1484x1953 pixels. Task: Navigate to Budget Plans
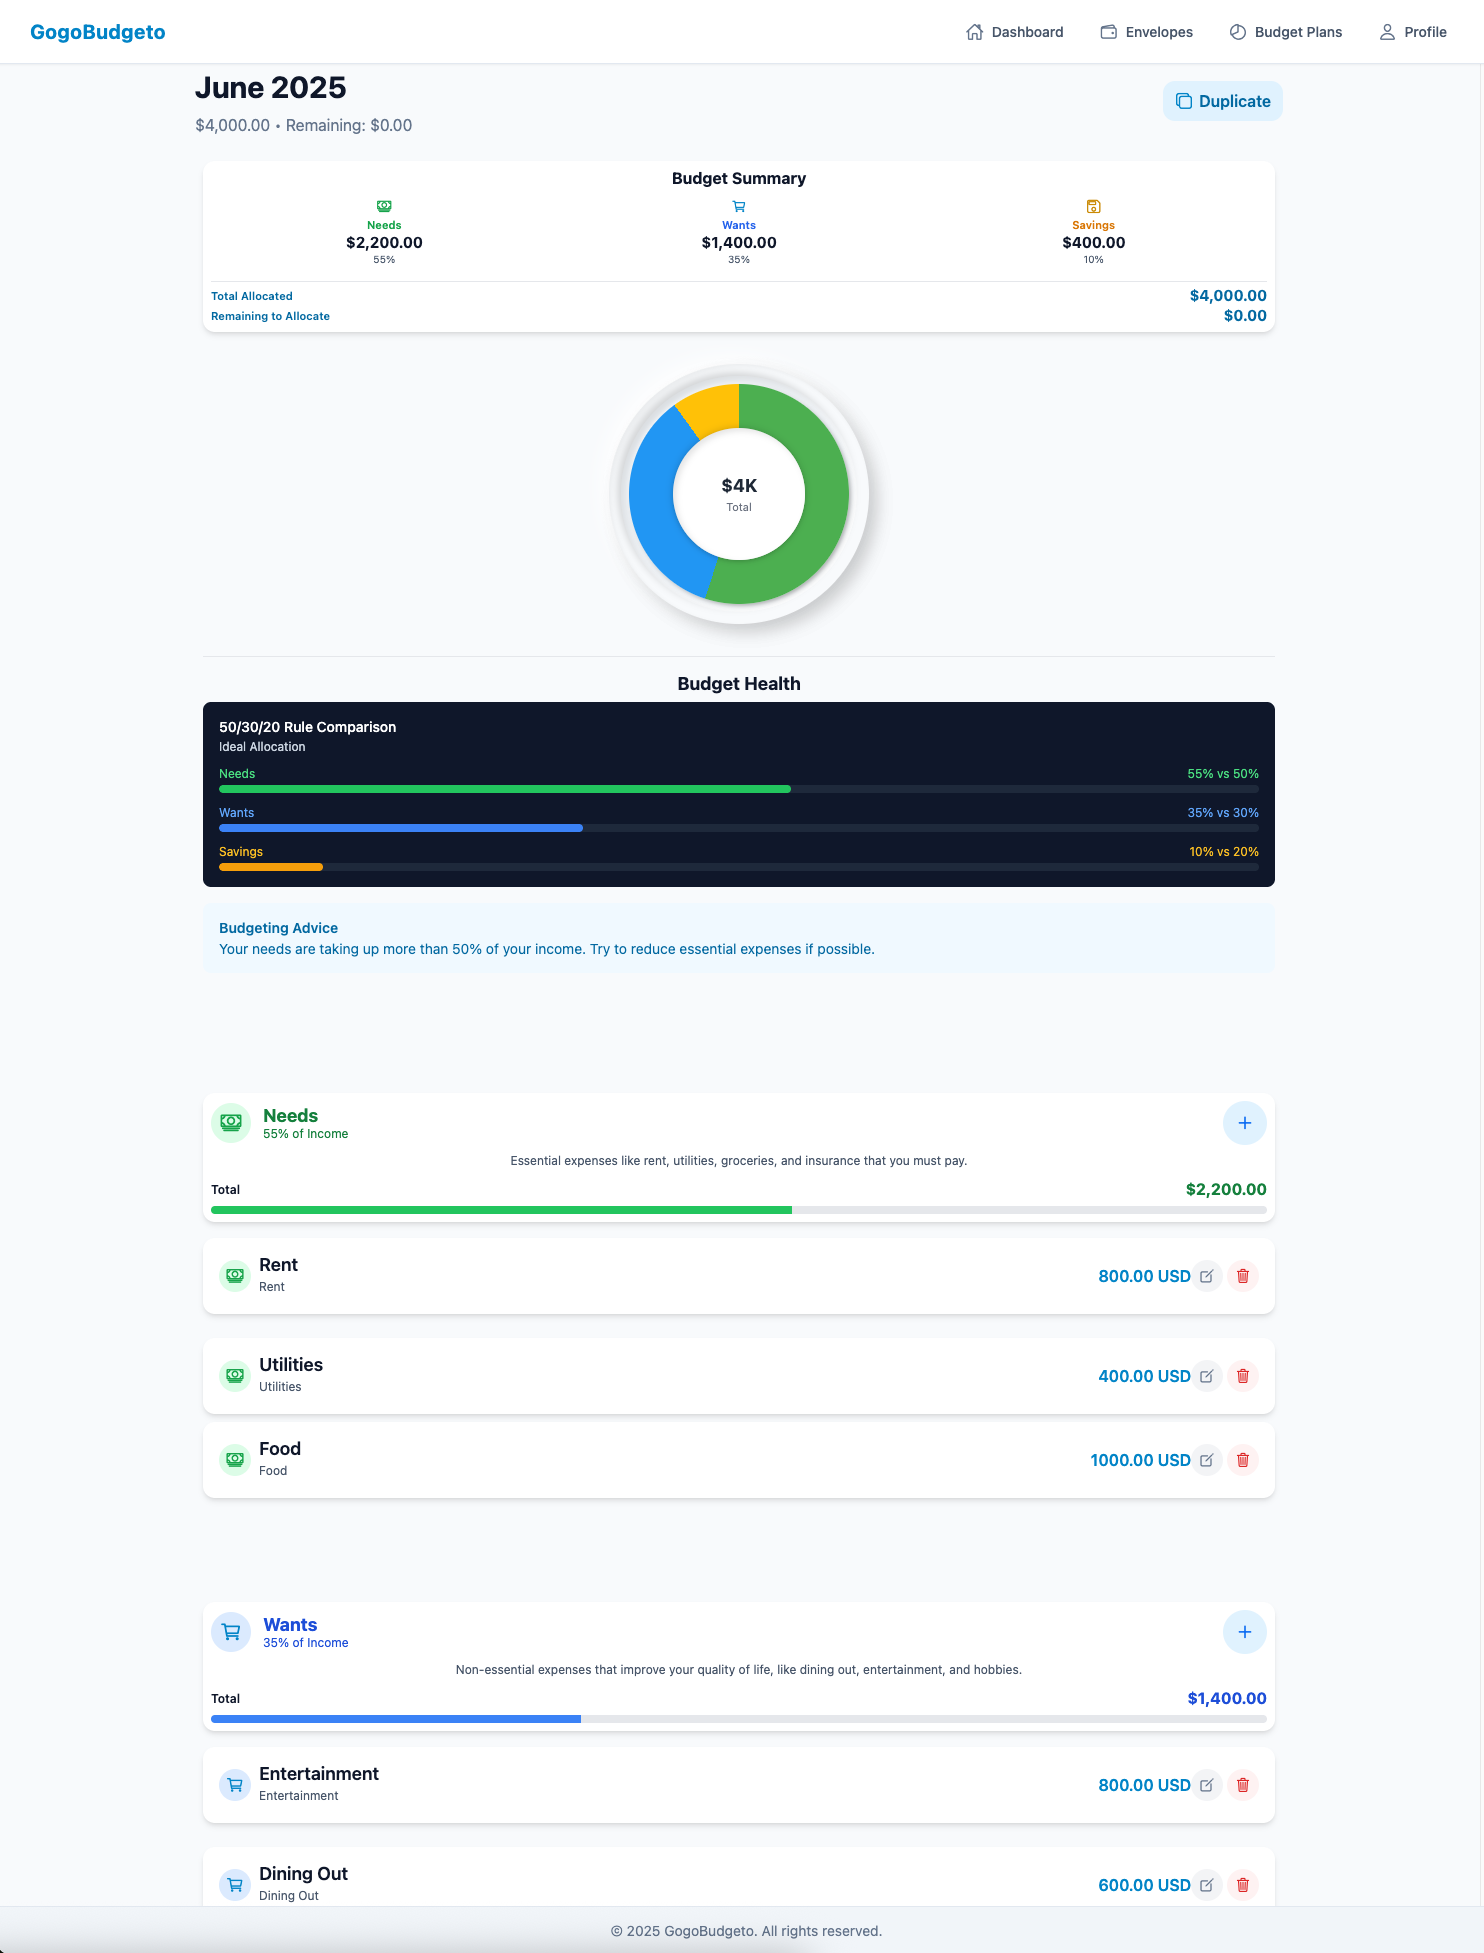tap(1286, 32)
